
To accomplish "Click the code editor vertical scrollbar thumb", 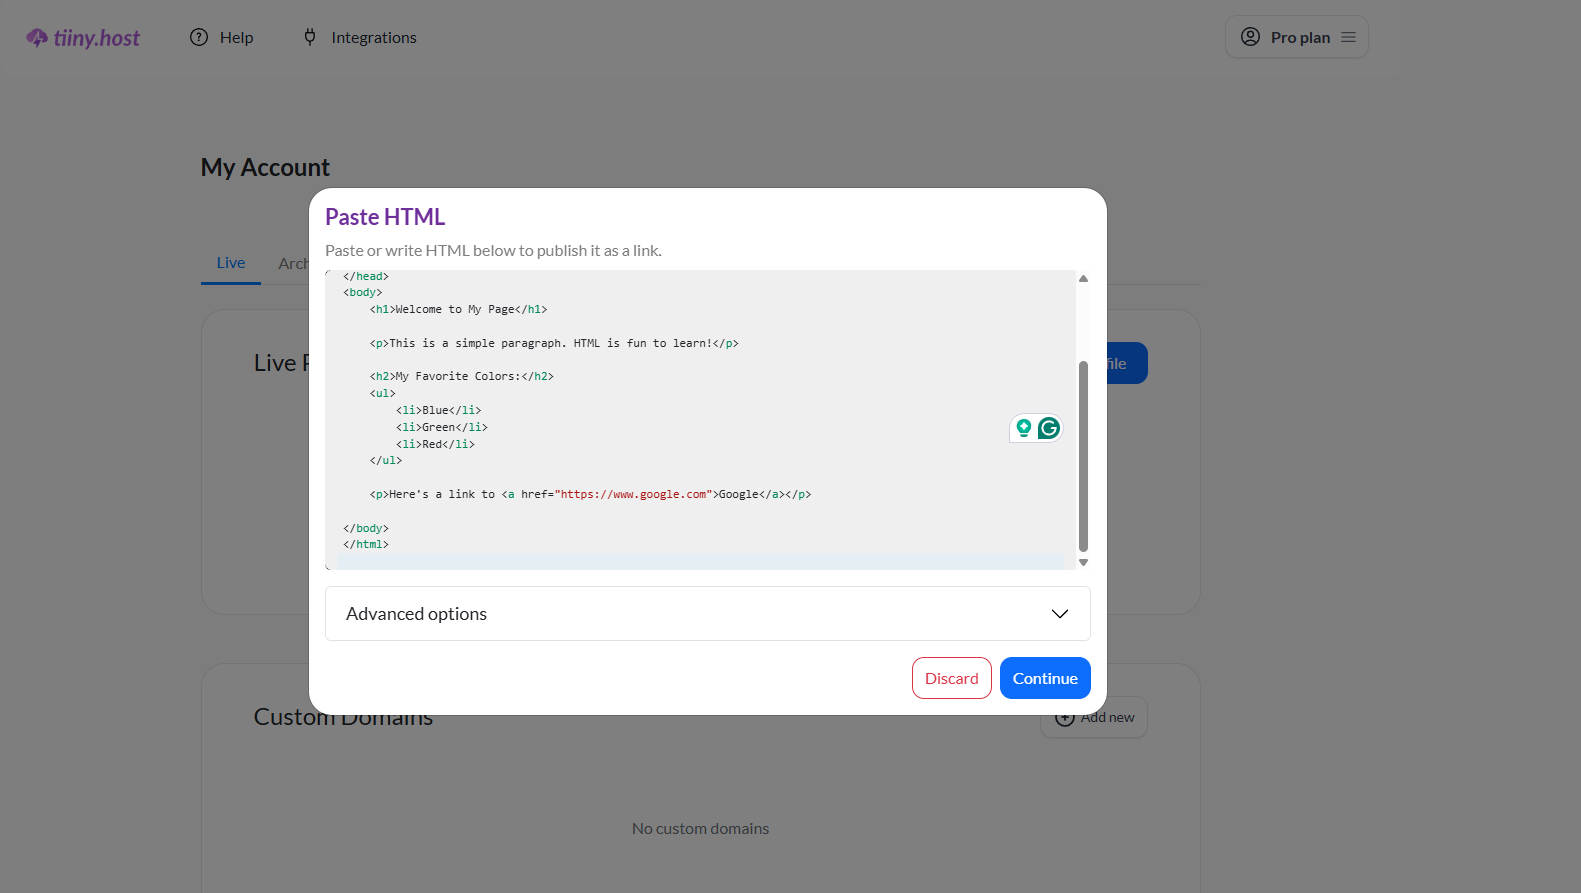I will coord(1083,455).
